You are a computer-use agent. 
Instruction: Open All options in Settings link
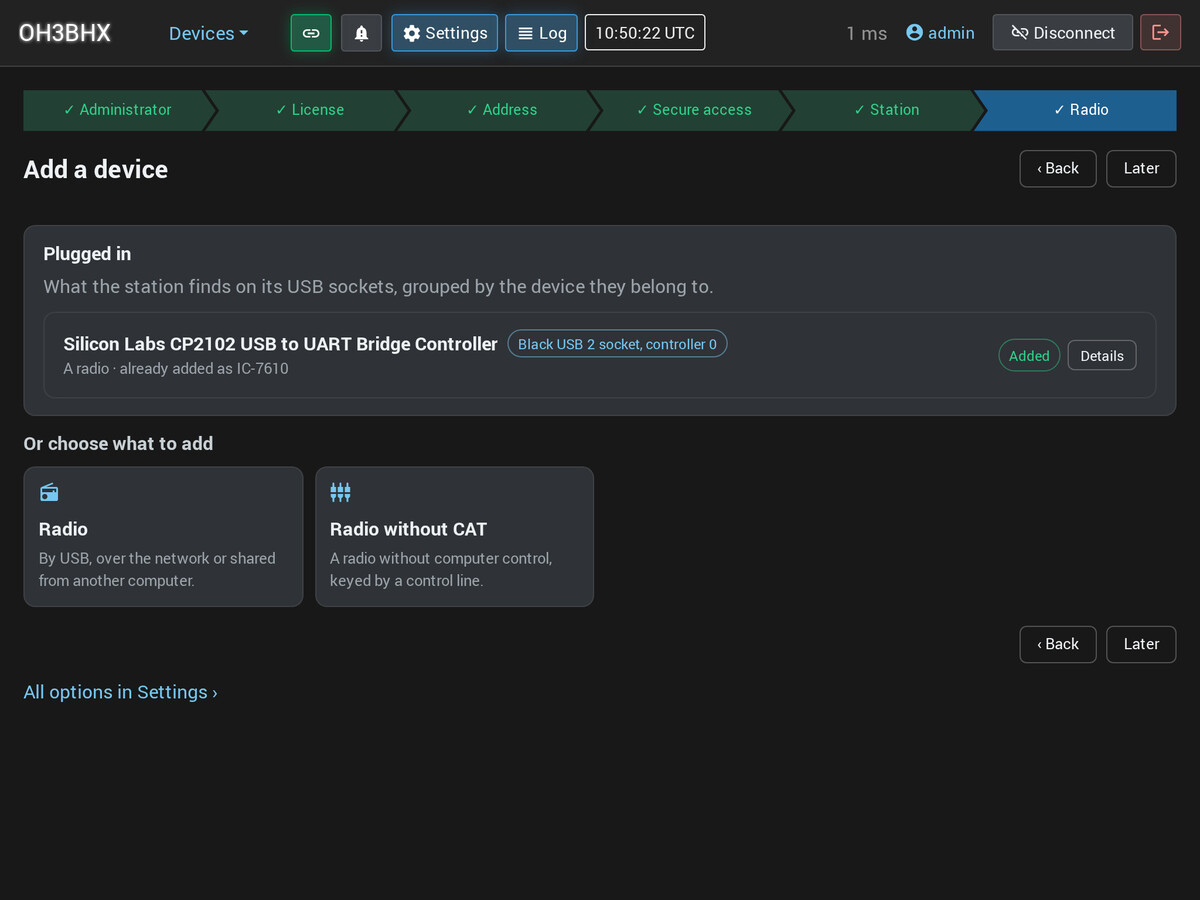pos(120,692)
